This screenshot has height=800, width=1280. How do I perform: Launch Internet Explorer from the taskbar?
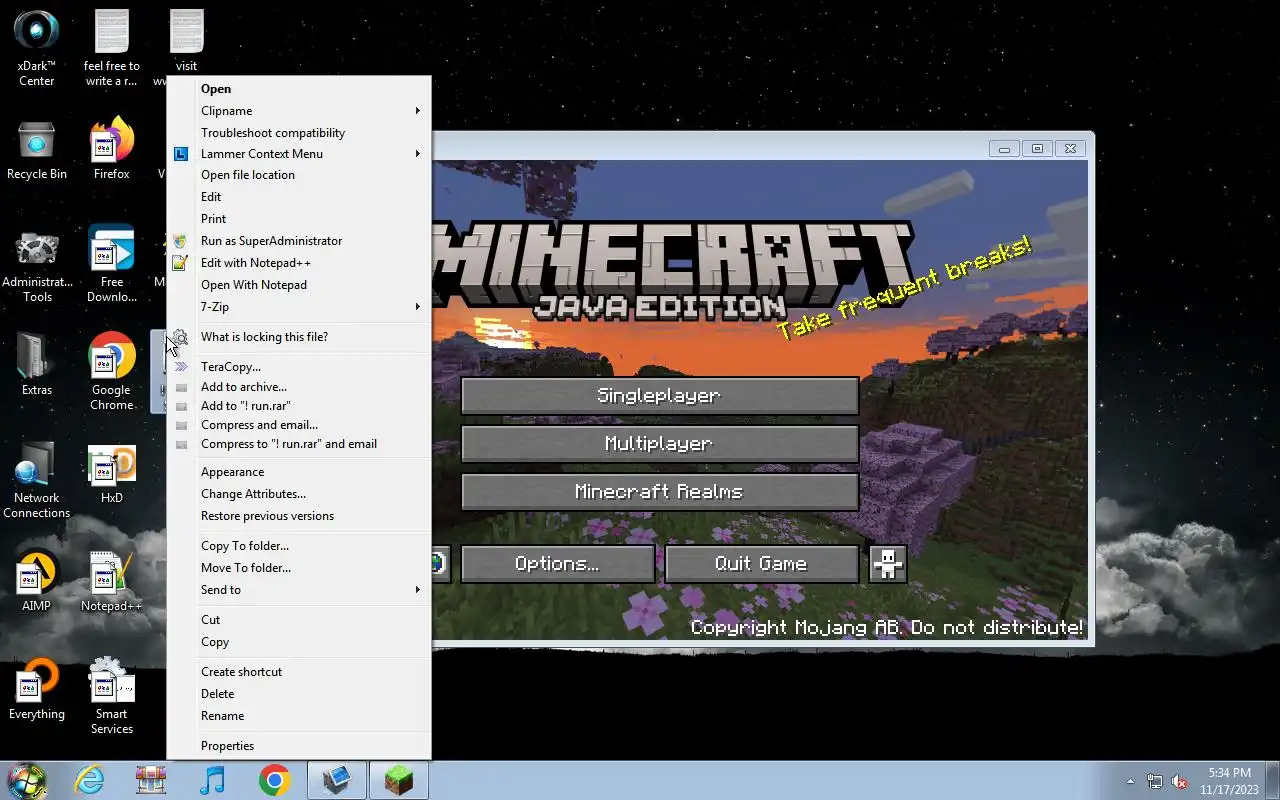point(90,780)
